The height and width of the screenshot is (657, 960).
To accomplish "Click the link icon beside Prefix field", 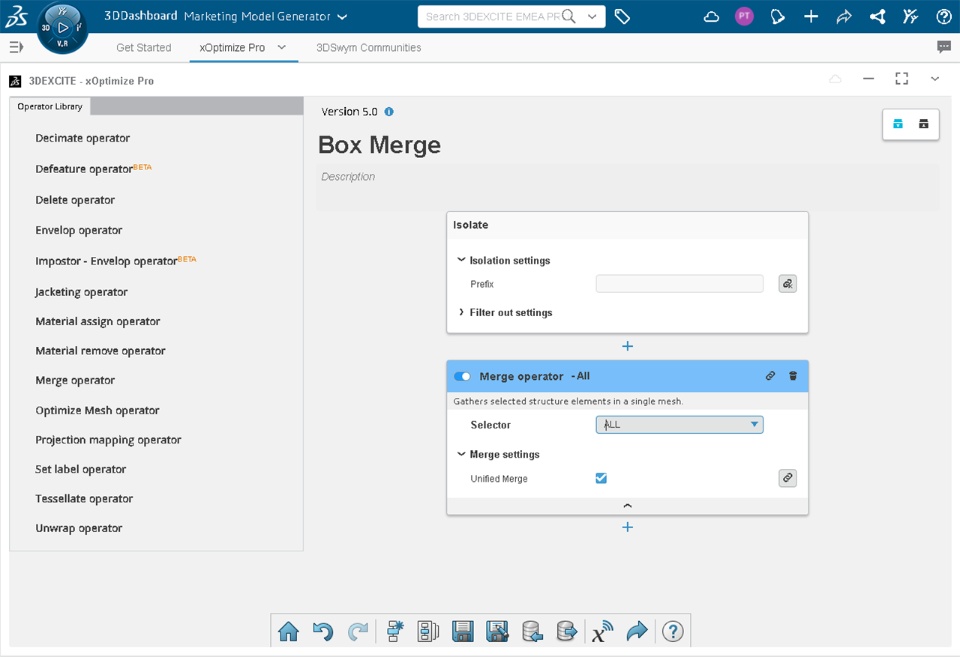I will point(787,283).
